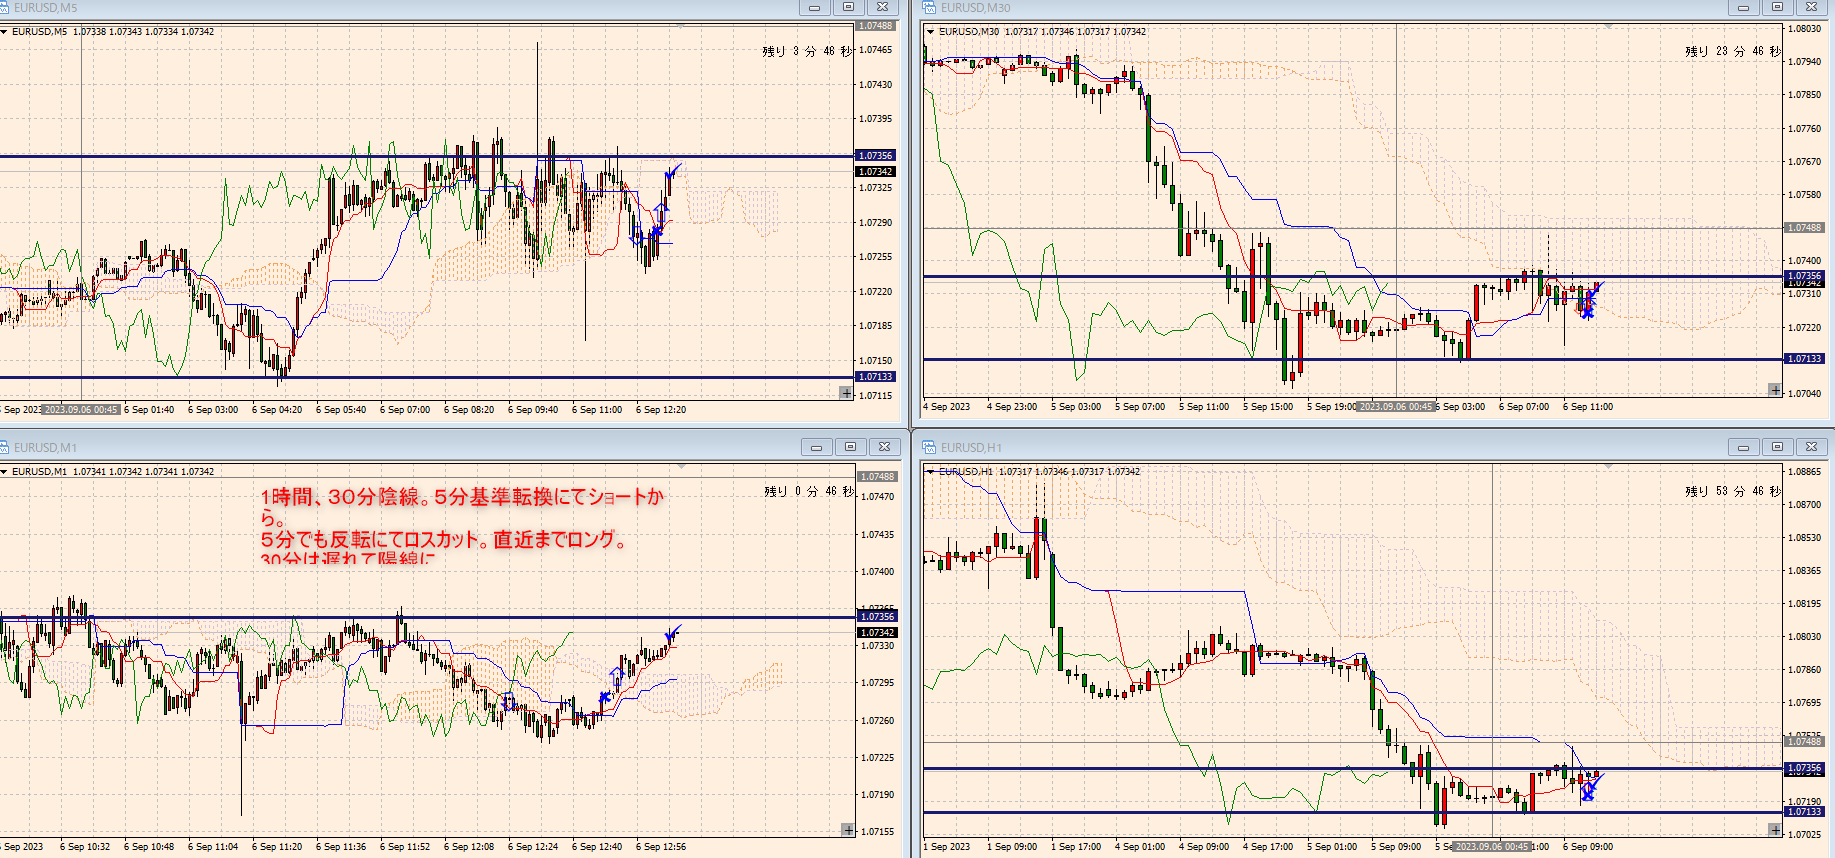Click the red Japanese note on M1 chart
This screenshot has width=1835, height=858.
pos(462,527)
